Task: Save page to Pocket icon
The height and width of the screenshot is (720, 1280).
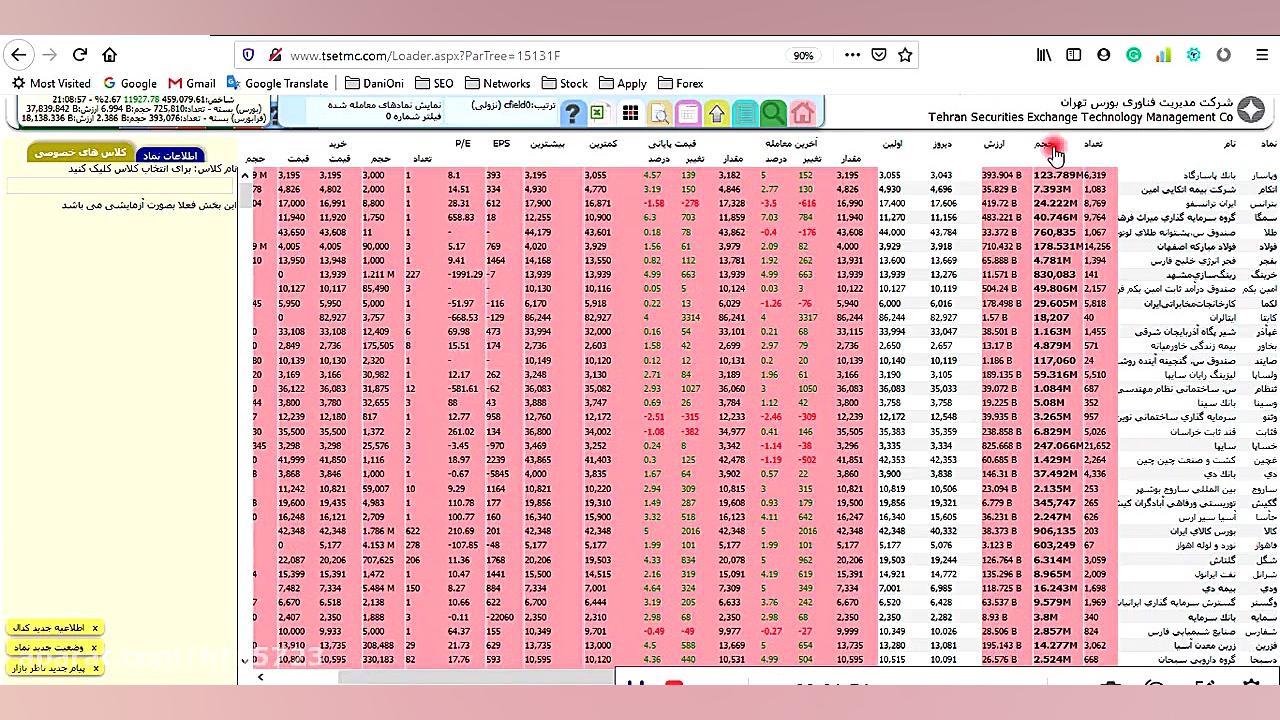Action: 879,55
